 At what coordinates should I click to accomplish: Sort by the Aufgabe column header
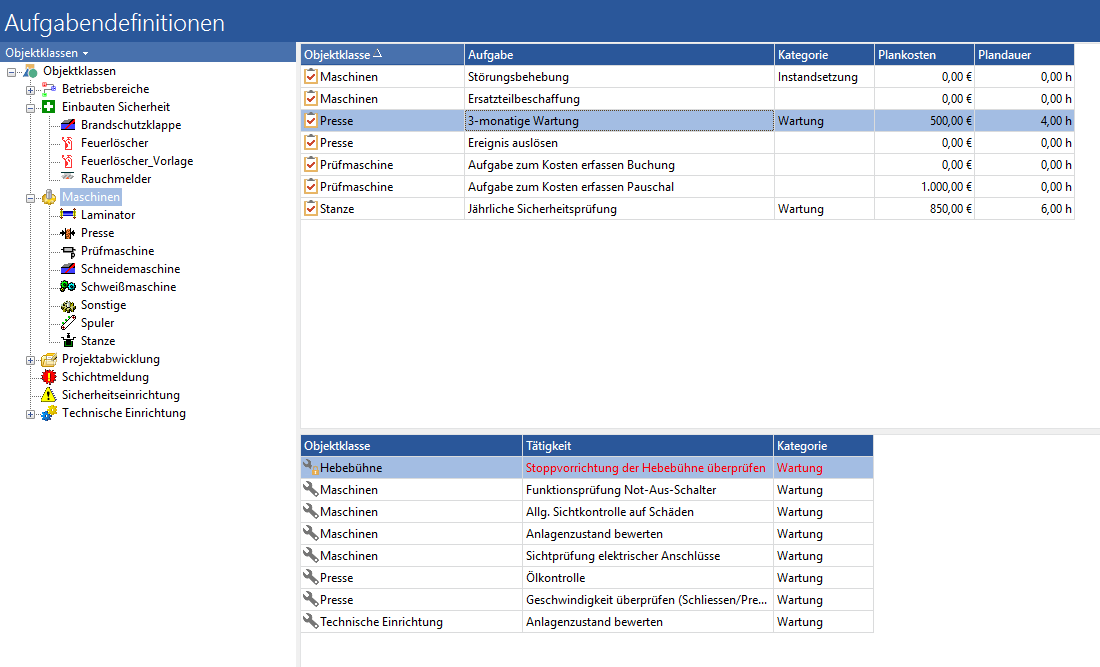pos(619,55)
